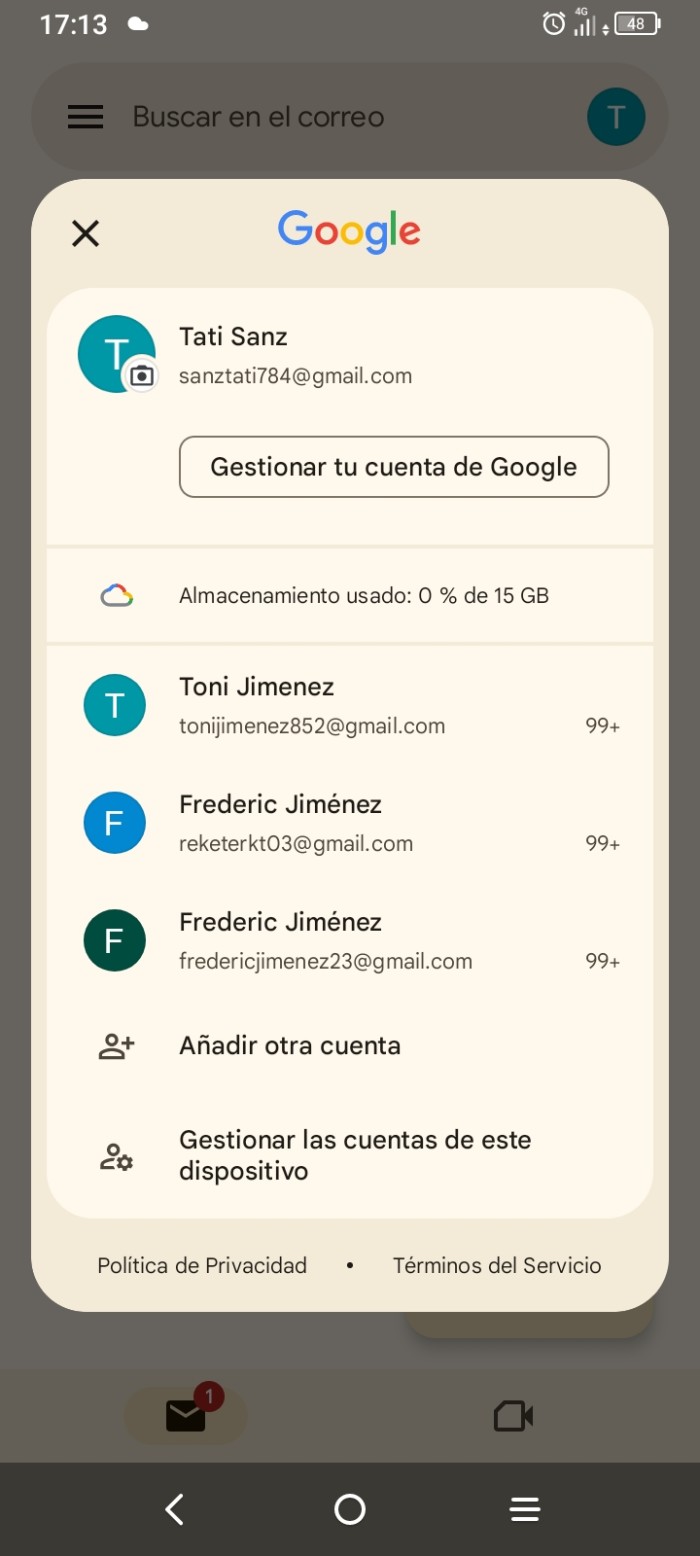Open Política de Privacidad link
This screenshot has width=700, height=1556.
click(x=202, y=1265)
